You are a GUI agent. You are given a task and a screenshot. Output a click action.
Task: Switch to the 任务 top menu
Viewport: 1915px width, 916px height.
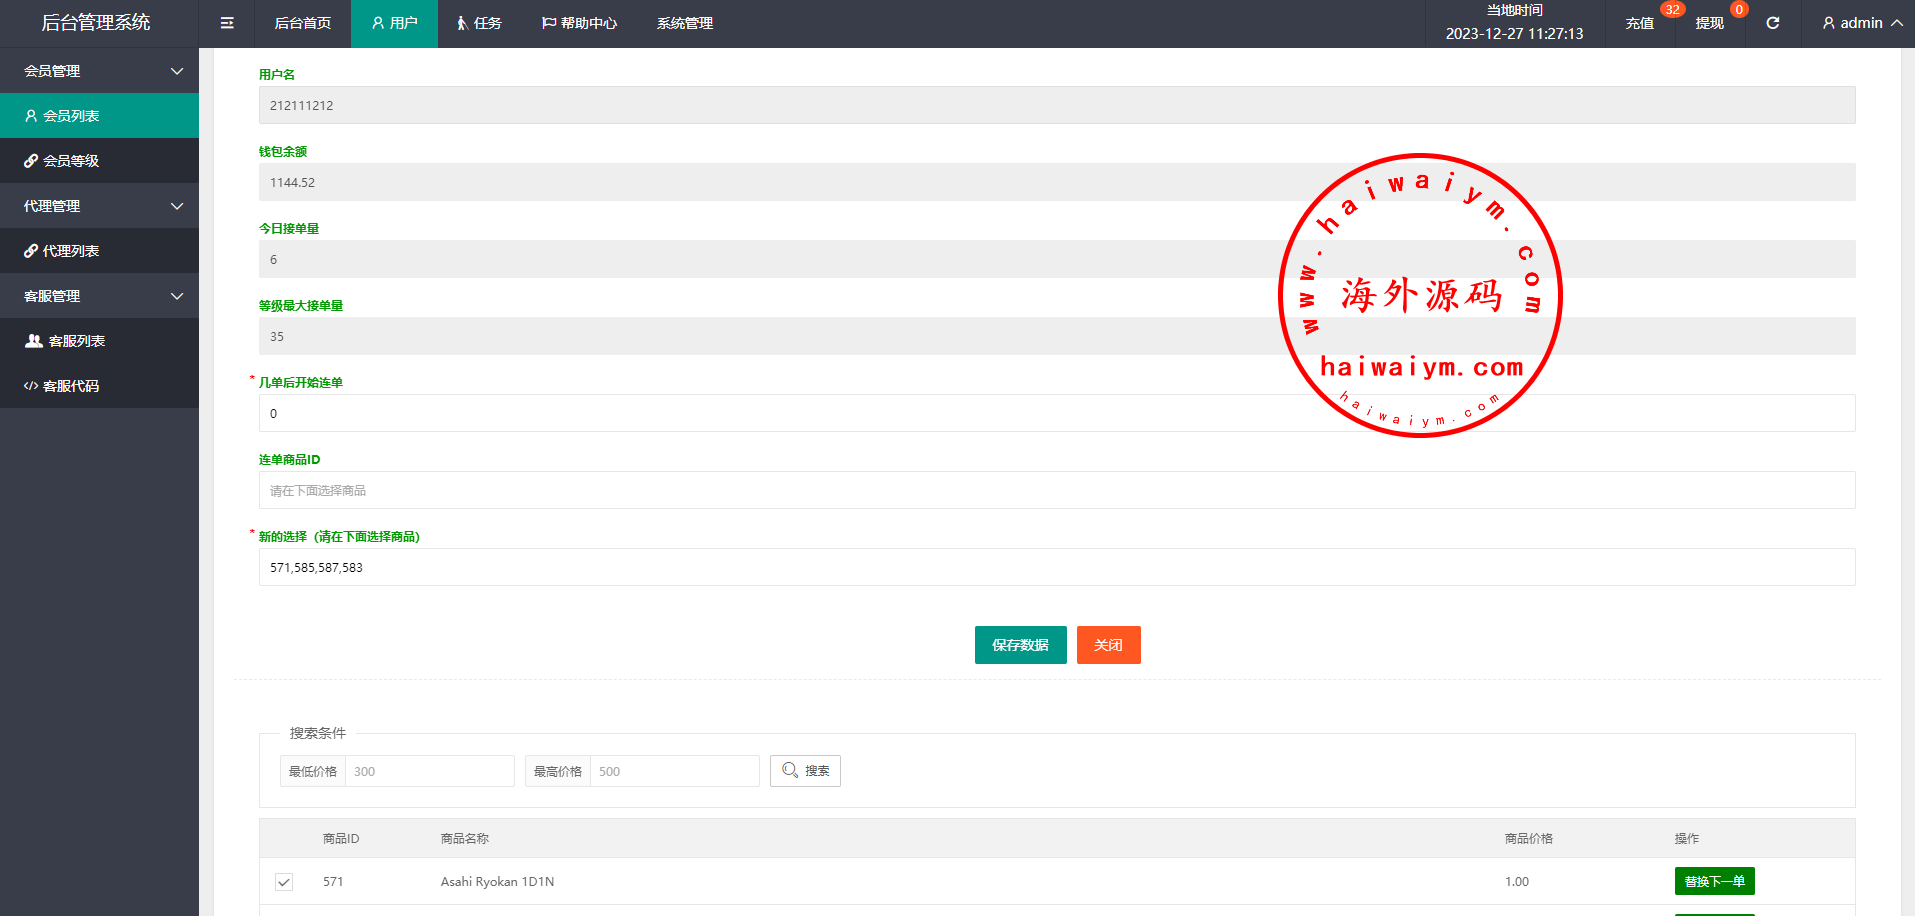point(479,23)
